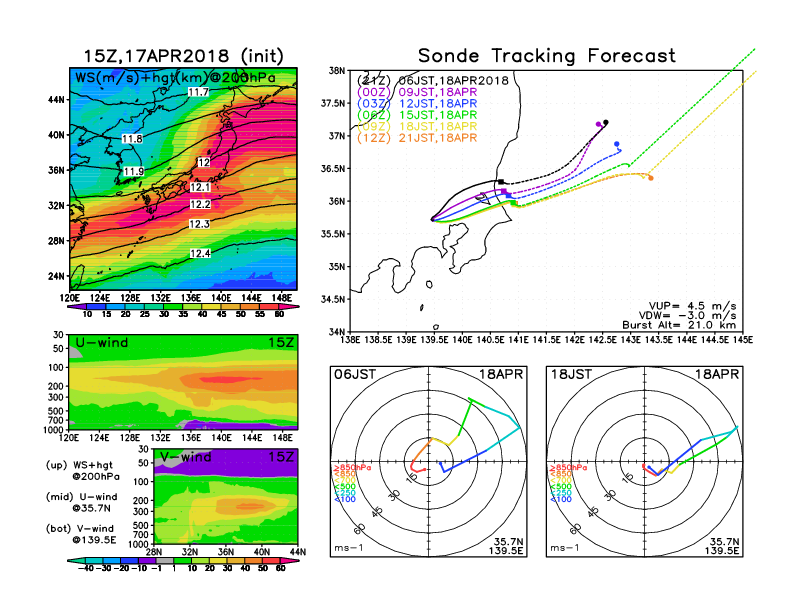This screenshot has height=612, width=792.
Task: Click the 12.2 height contour label
Action: (x=200, y=204)
